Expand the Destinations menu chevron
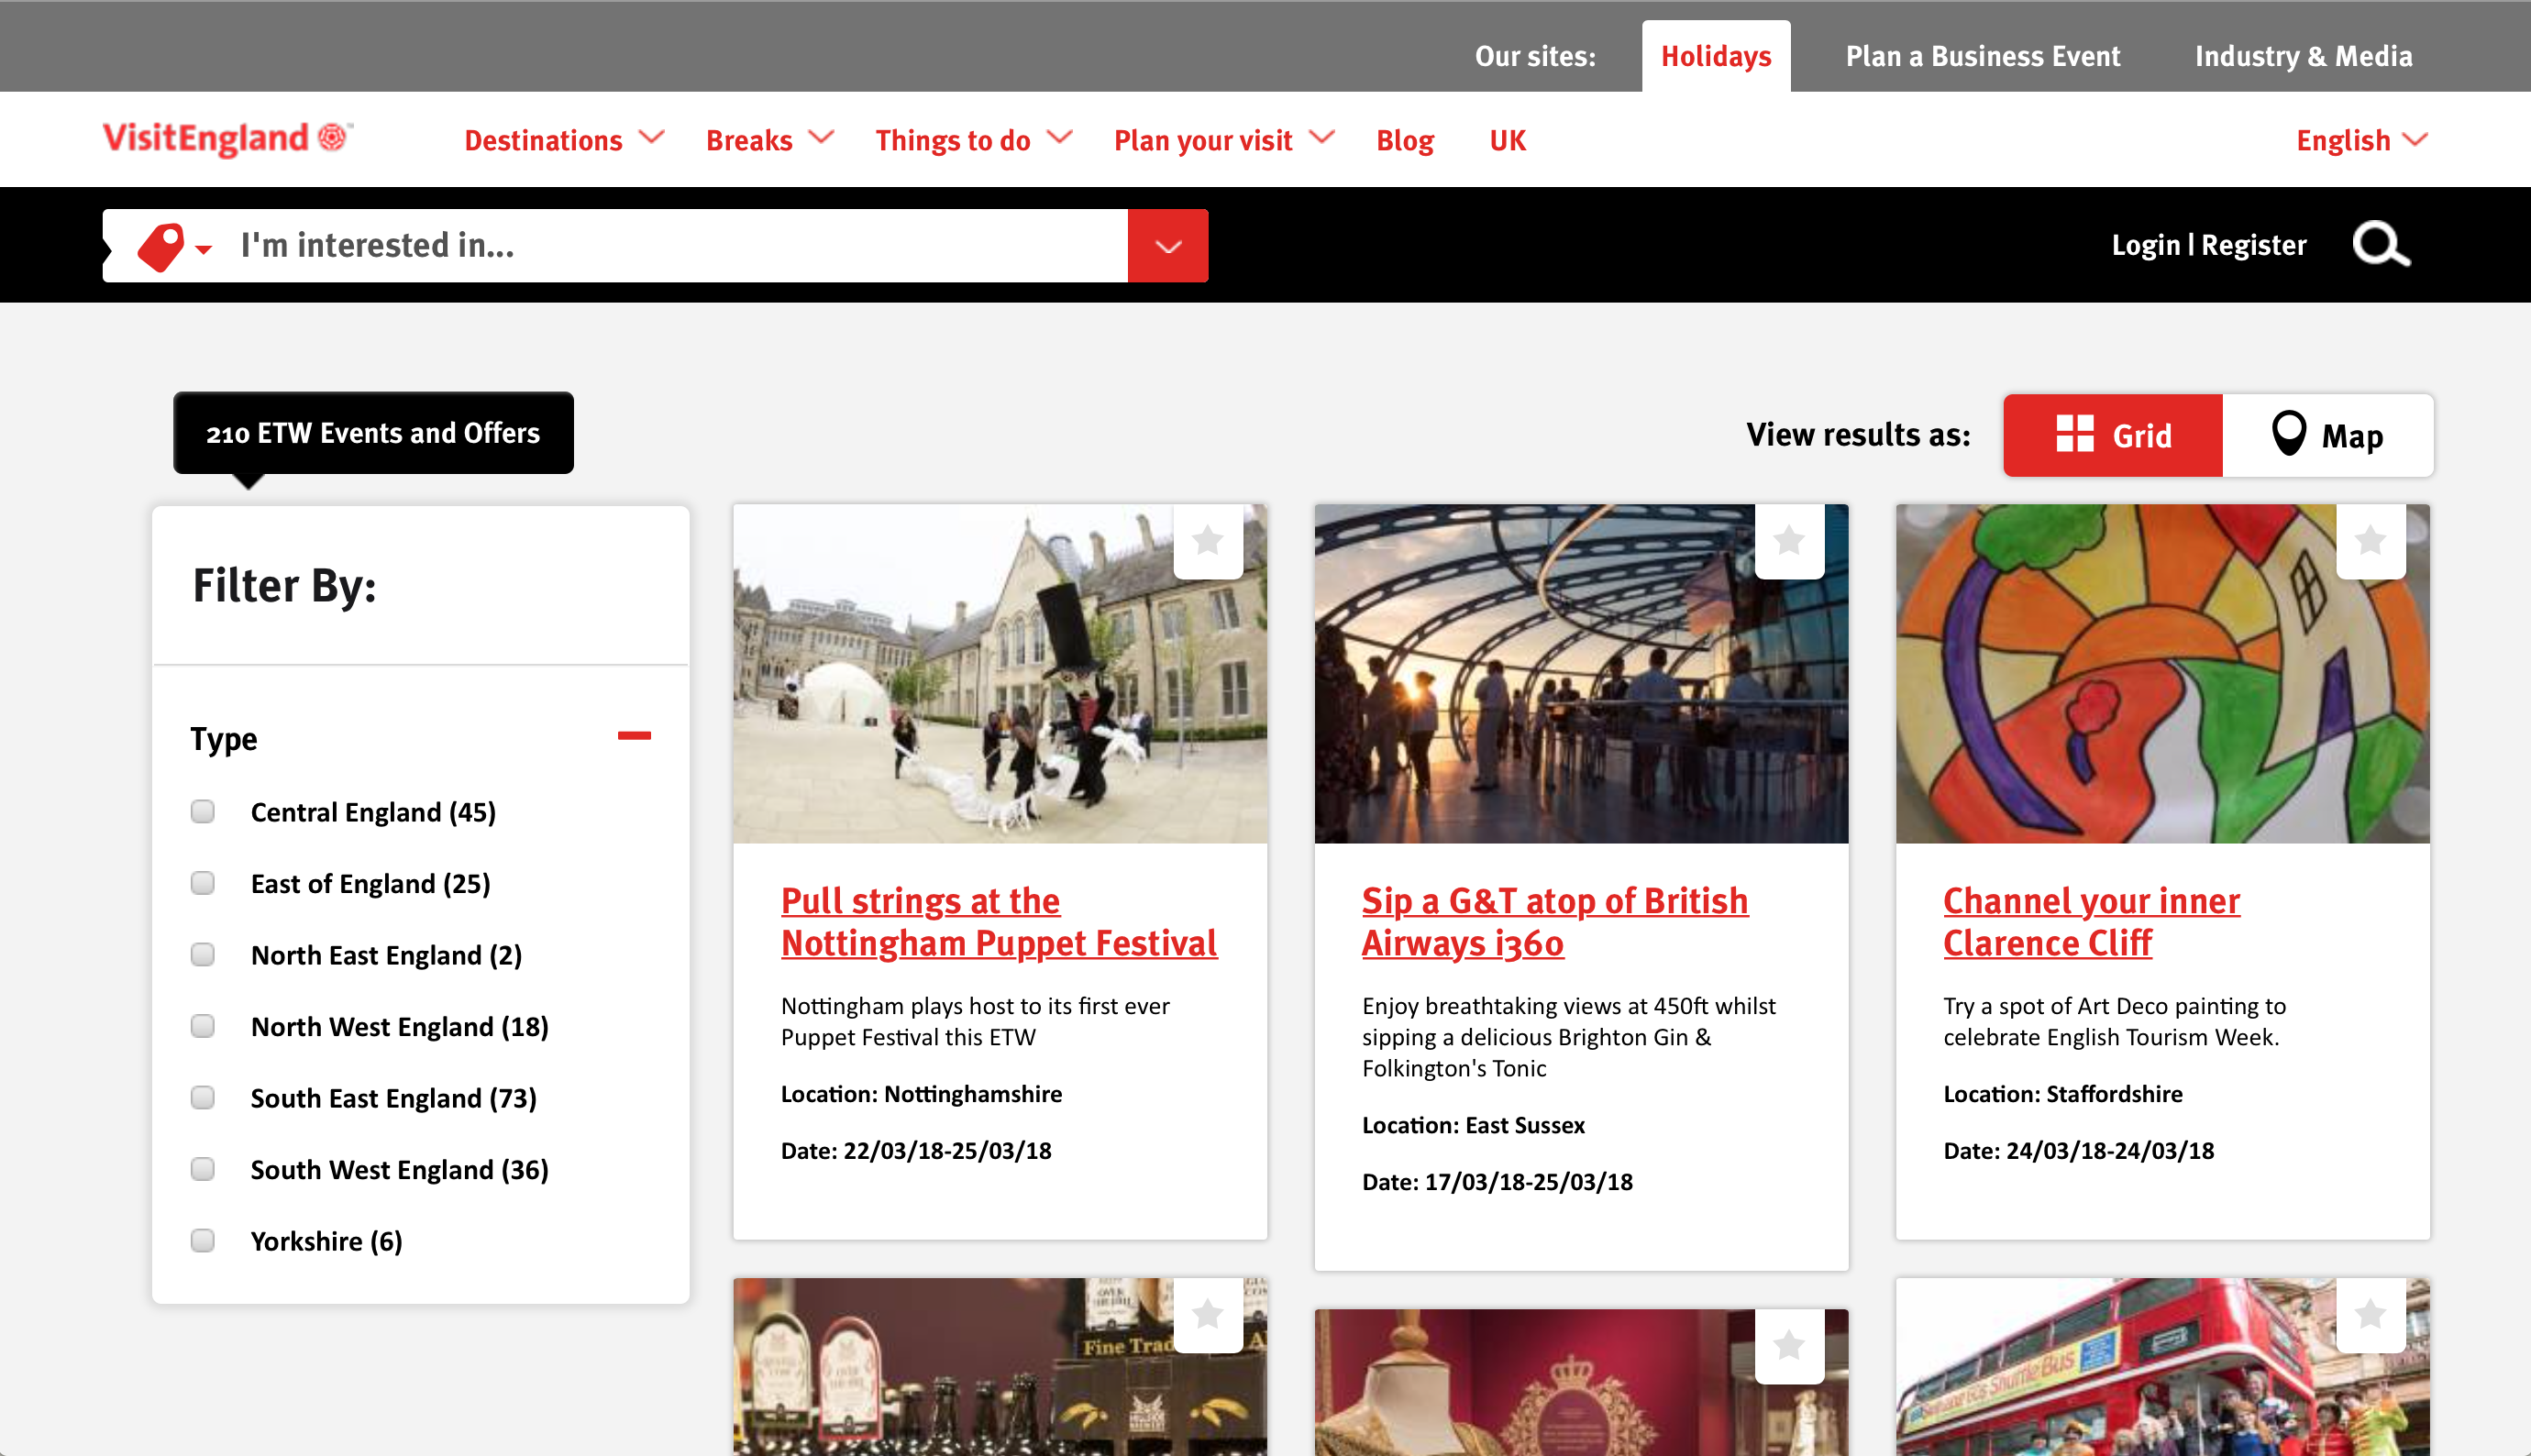This screenshot has width=2531, height=1456. [652, 137]
